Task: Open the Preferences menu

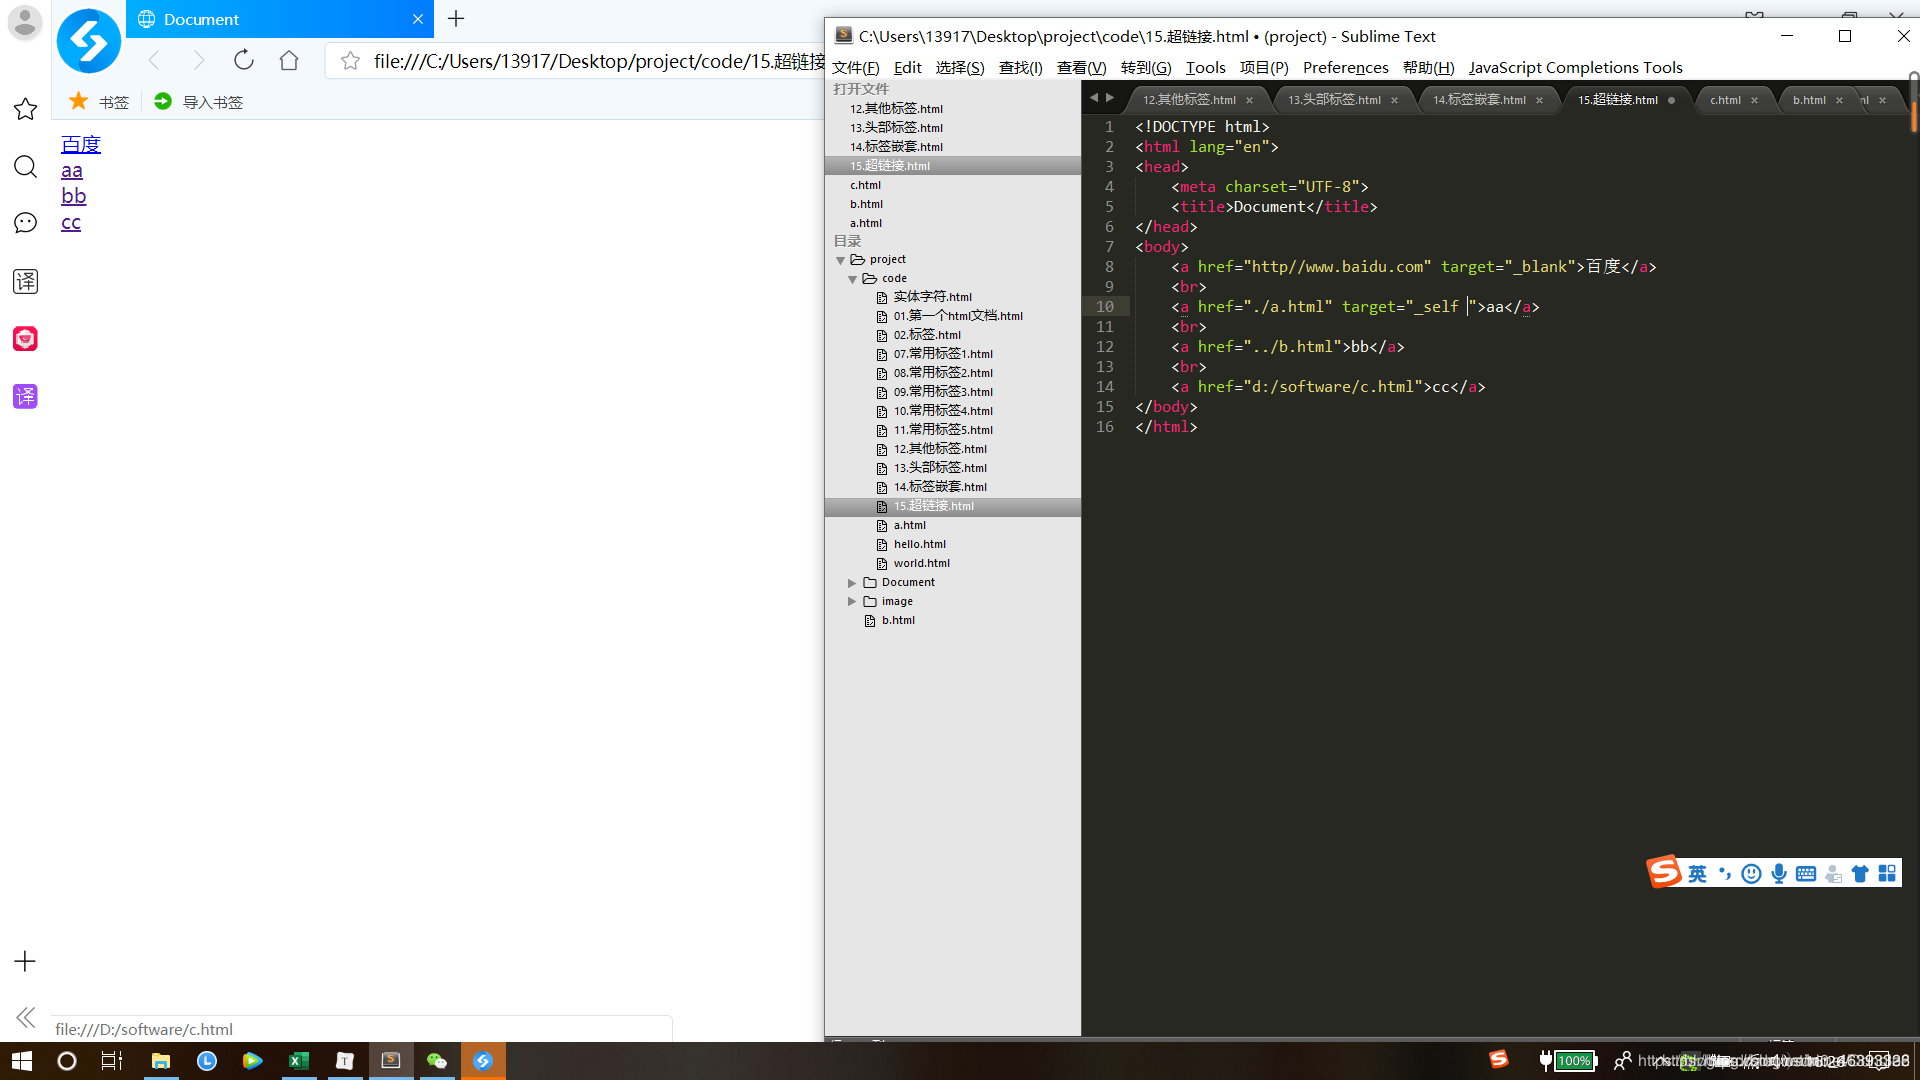Action: pyautogui.click(x=1345, y=68)
